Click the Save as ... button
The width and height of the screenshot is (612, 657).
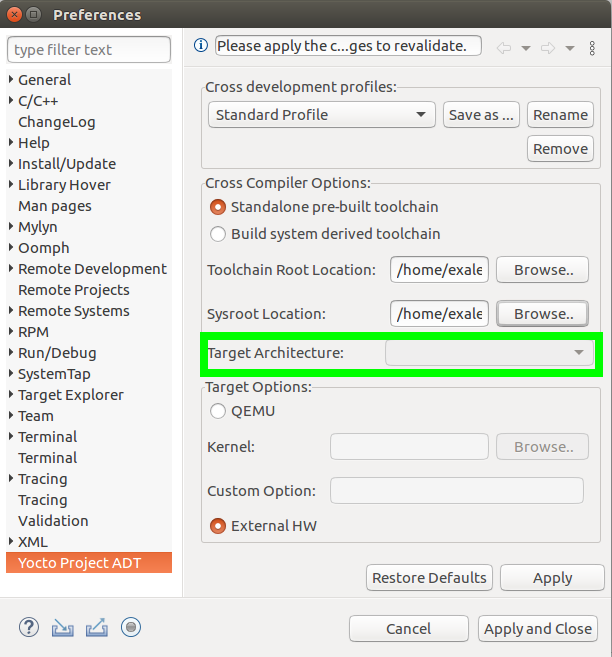coord(481,115)
